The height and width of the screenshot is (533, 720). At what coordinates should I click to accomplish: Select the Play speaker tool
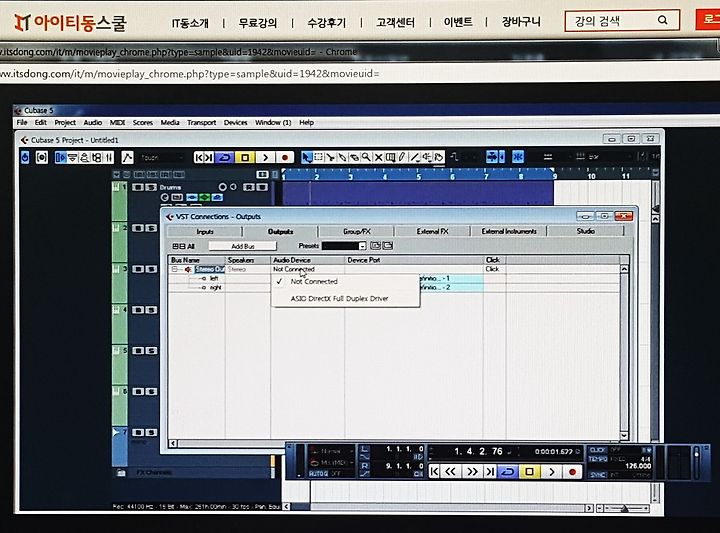(427, 157)
